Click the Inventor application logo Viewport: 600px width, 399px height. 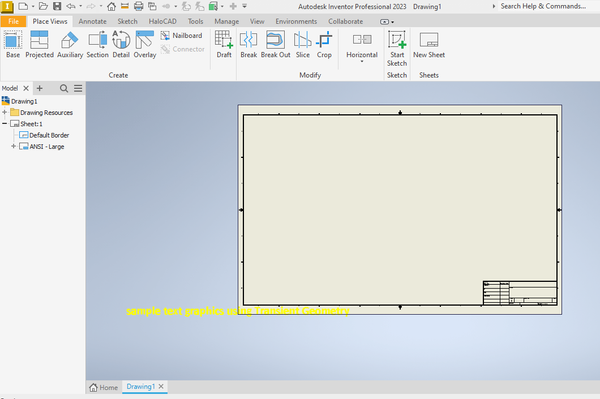click(7, 7)
